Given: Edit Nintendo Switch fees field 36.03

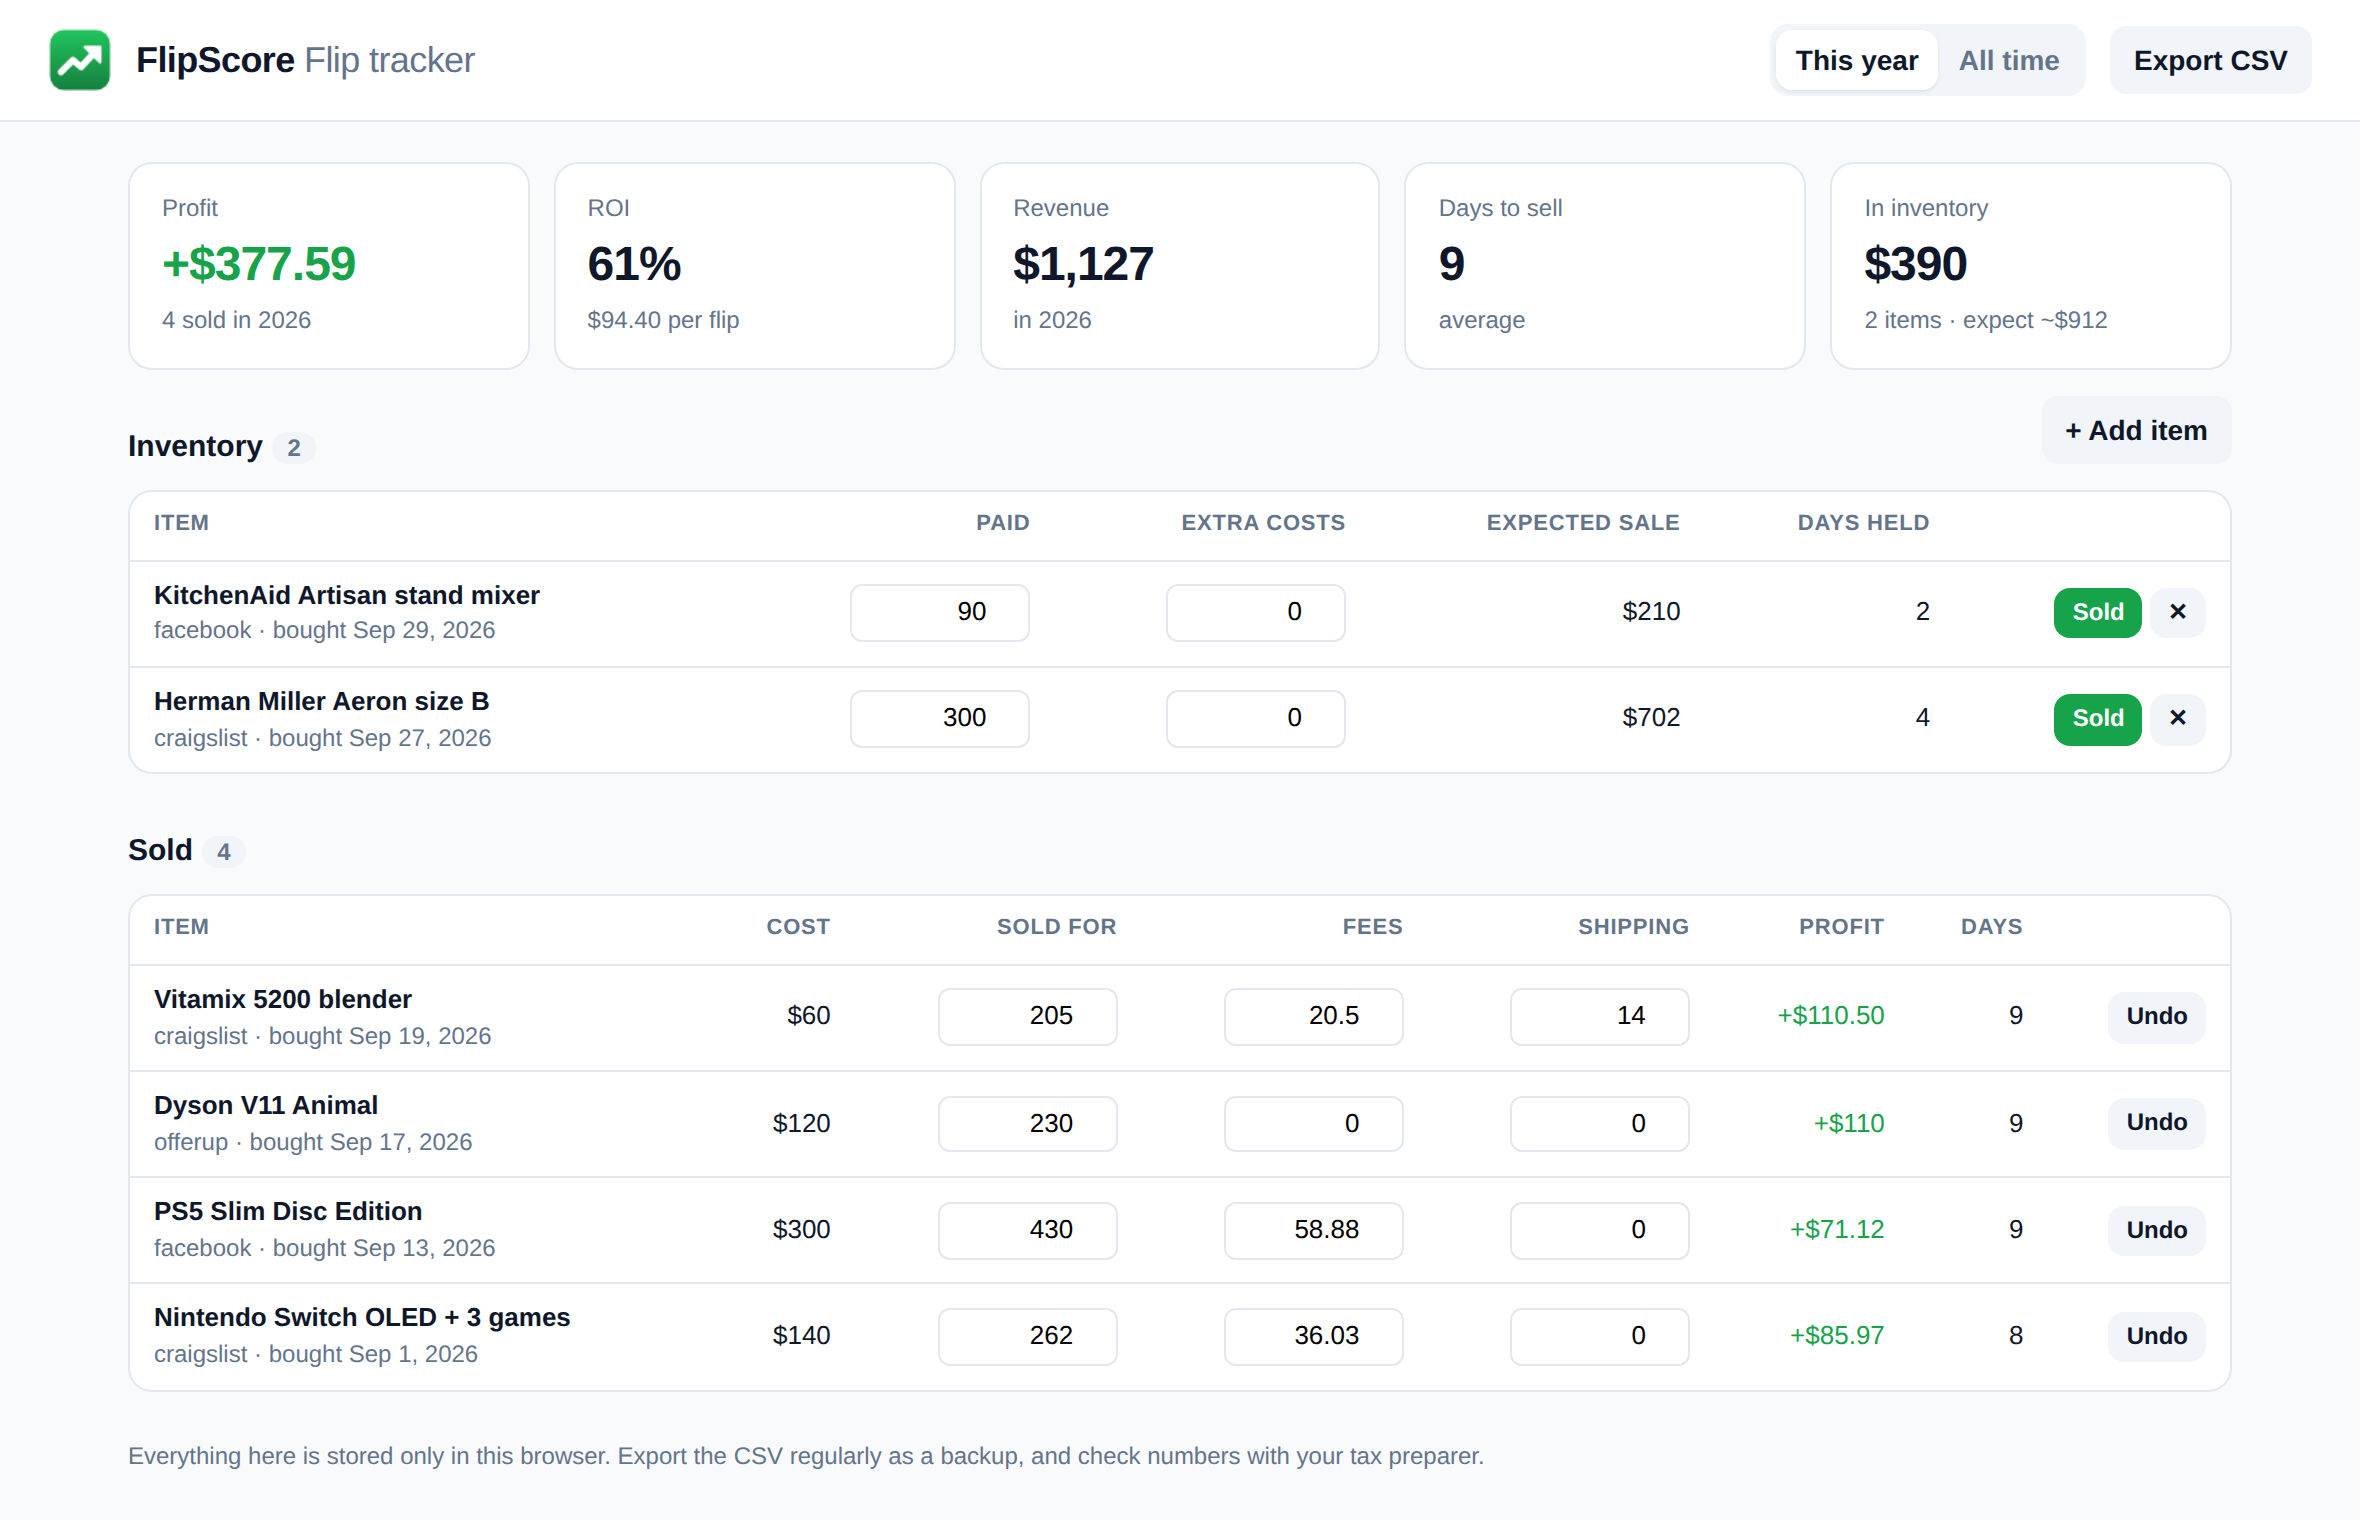Looking at the screenshot, I should coord(1313,1336).
